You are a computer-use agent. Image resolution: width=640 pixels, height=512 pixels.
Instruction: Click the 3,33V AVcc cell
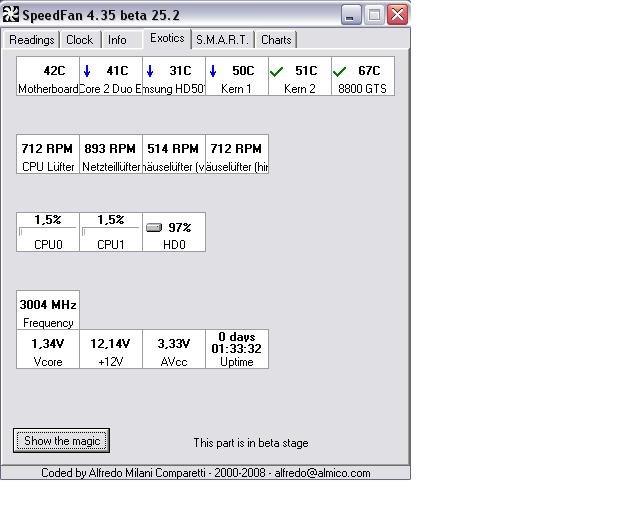click(173, 349)
